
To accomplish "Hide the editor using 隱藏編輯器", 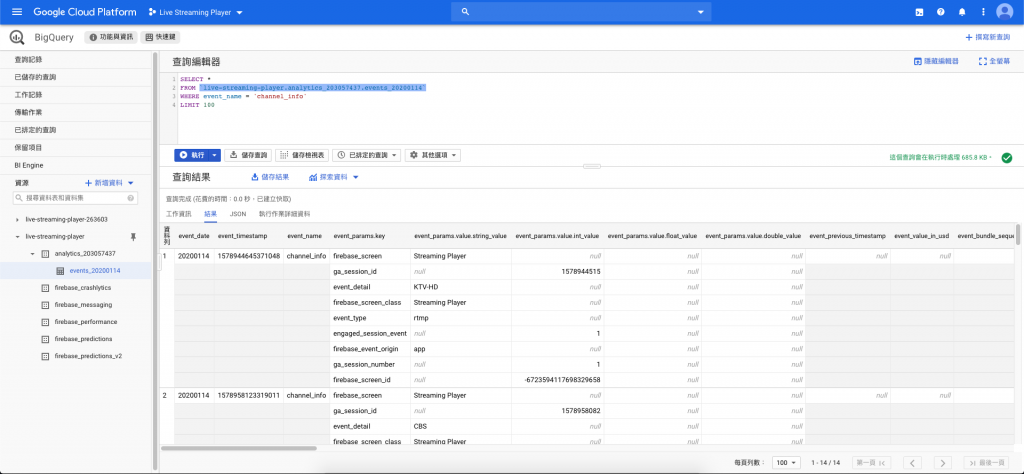I will (x=936, y=61).
